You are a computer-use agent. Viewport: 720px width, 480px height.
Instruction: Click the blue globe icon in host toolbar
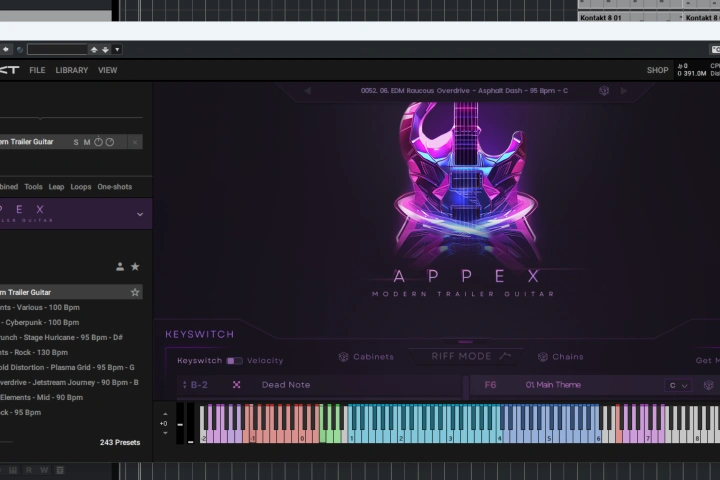(x=20, y=50)
